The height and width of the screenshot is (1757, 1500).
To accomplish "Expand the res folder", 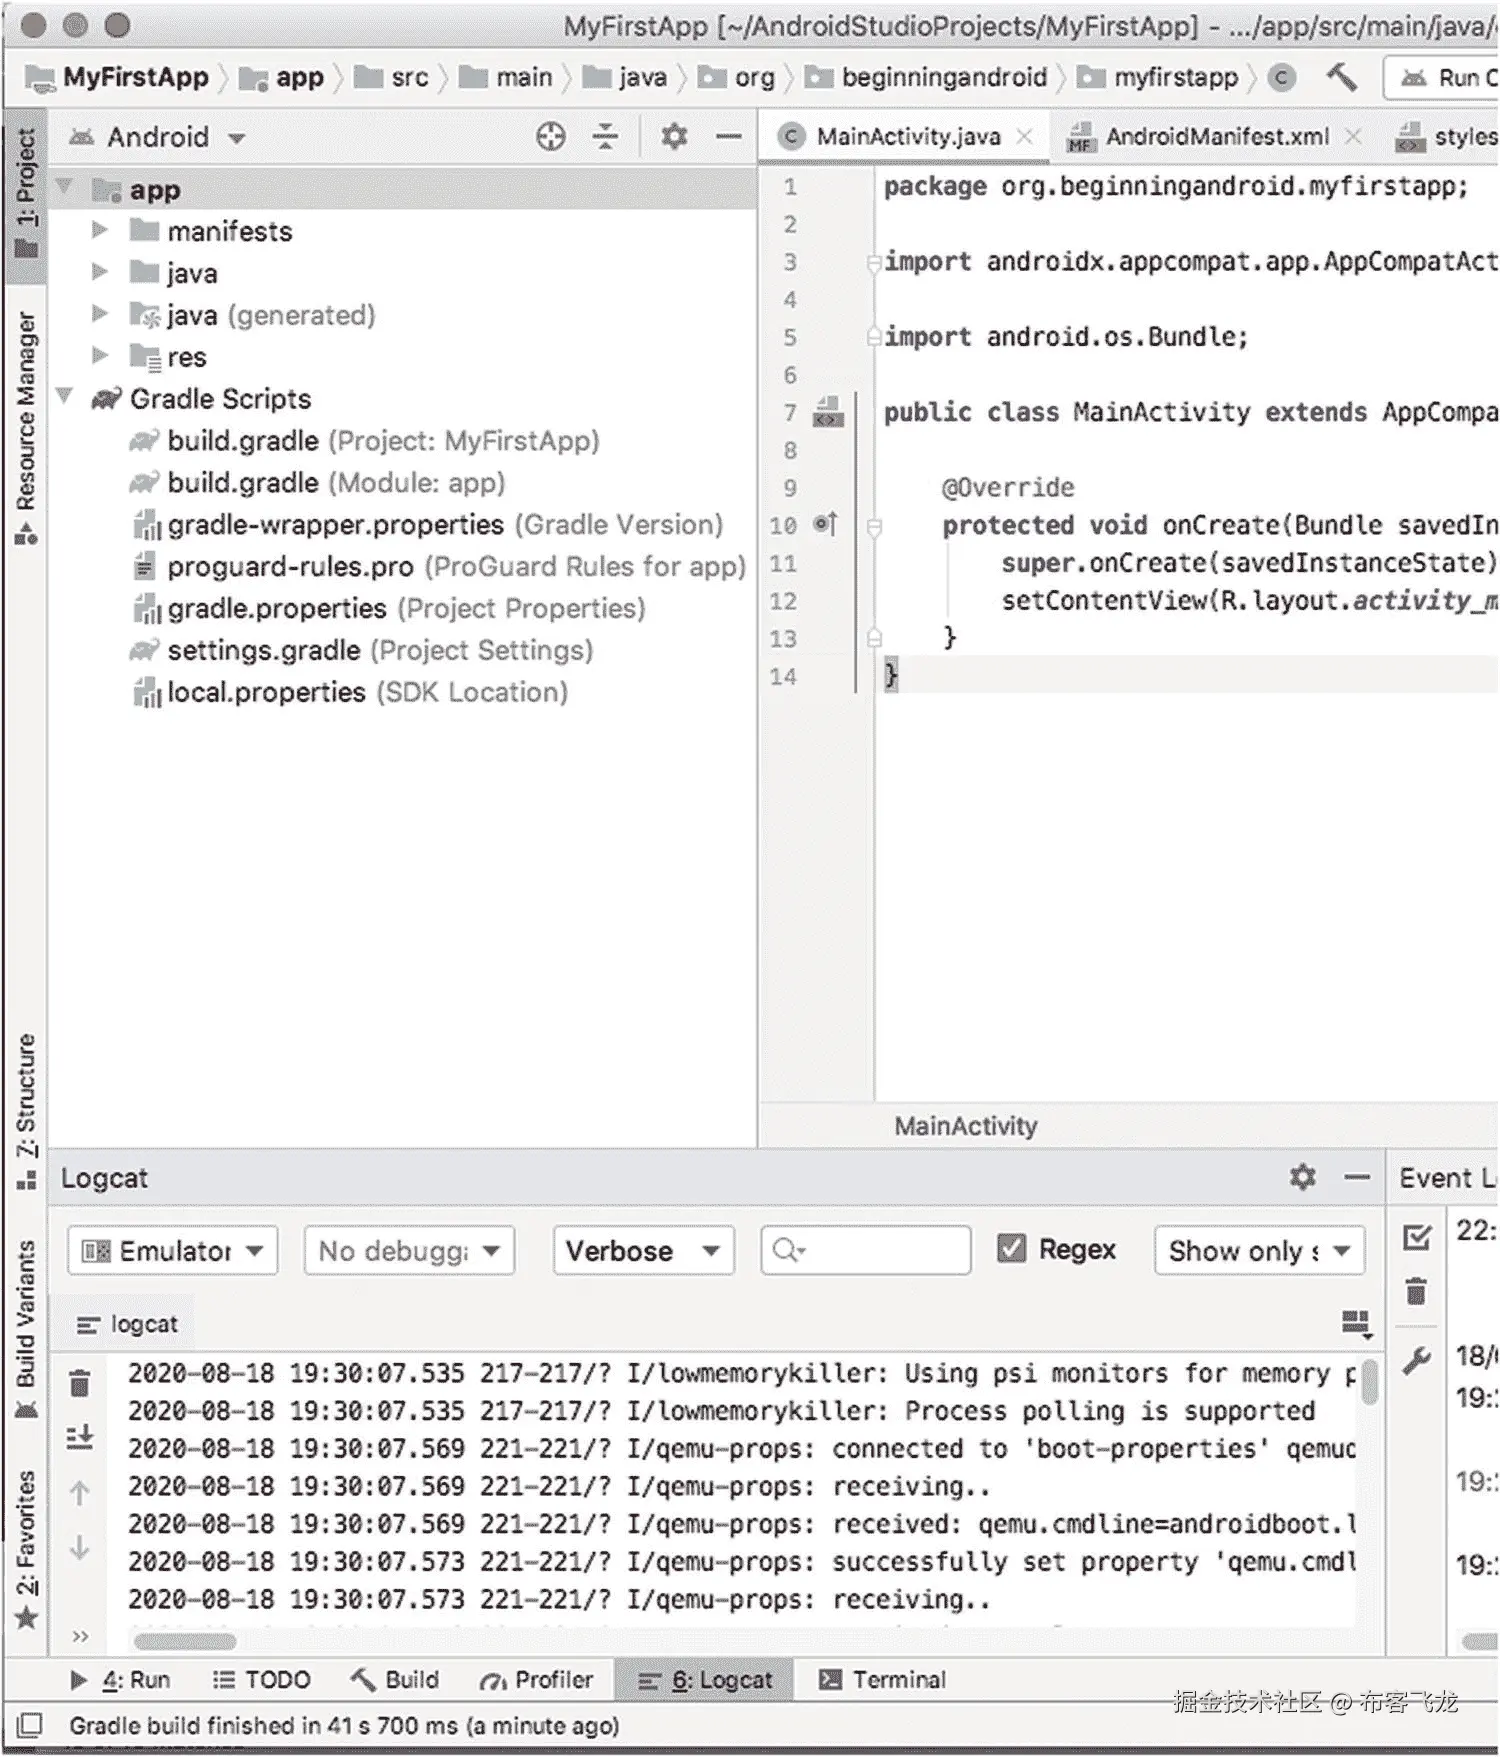I will [x=100, y=355].
